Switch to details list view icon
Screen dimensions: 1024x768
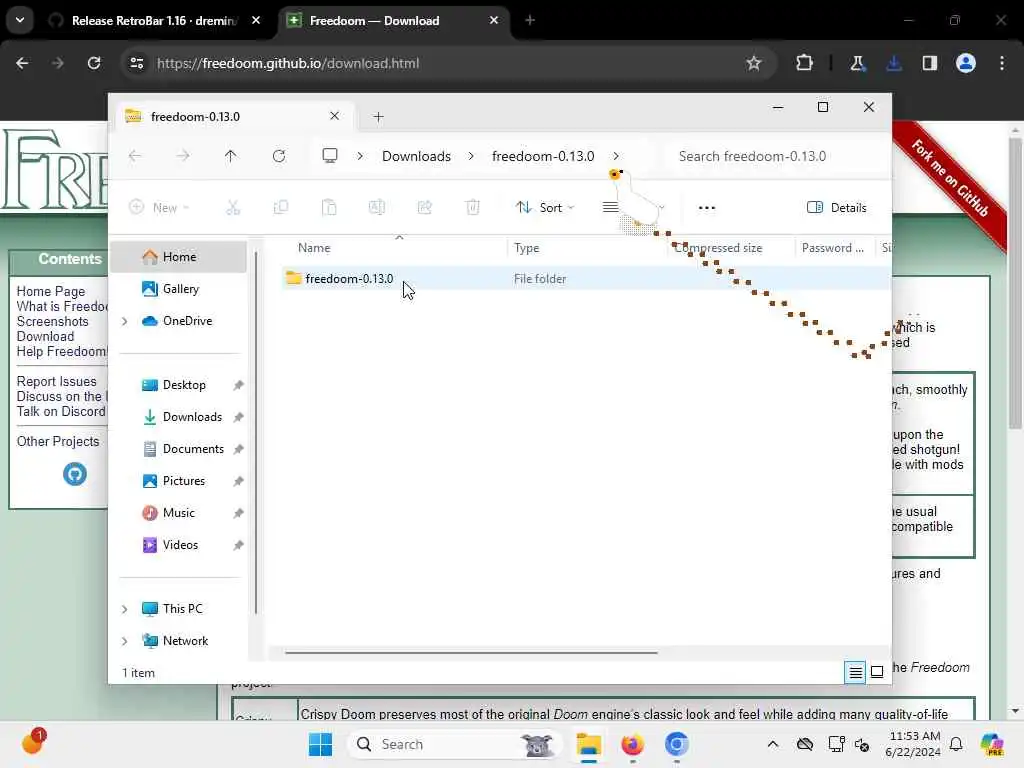(x=855, y=672)
